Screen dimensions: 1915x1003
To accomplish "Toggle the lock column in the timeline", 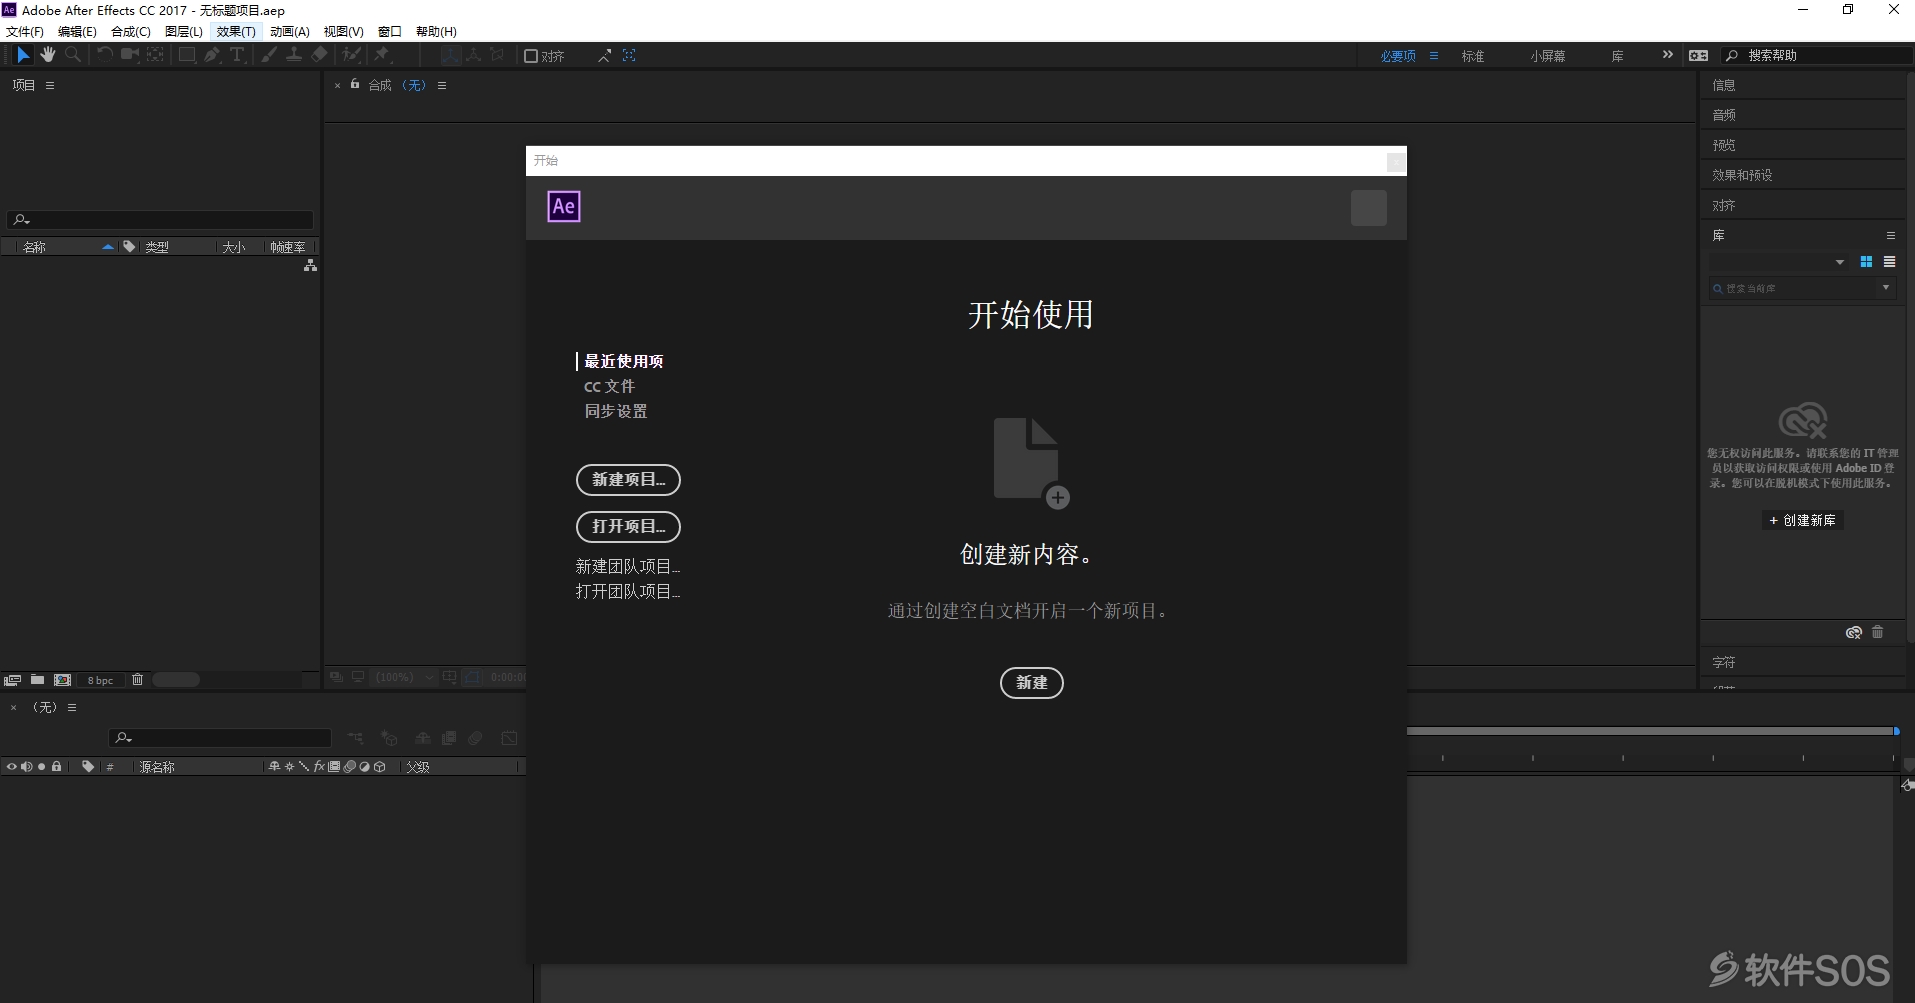I will click(57, 767).
